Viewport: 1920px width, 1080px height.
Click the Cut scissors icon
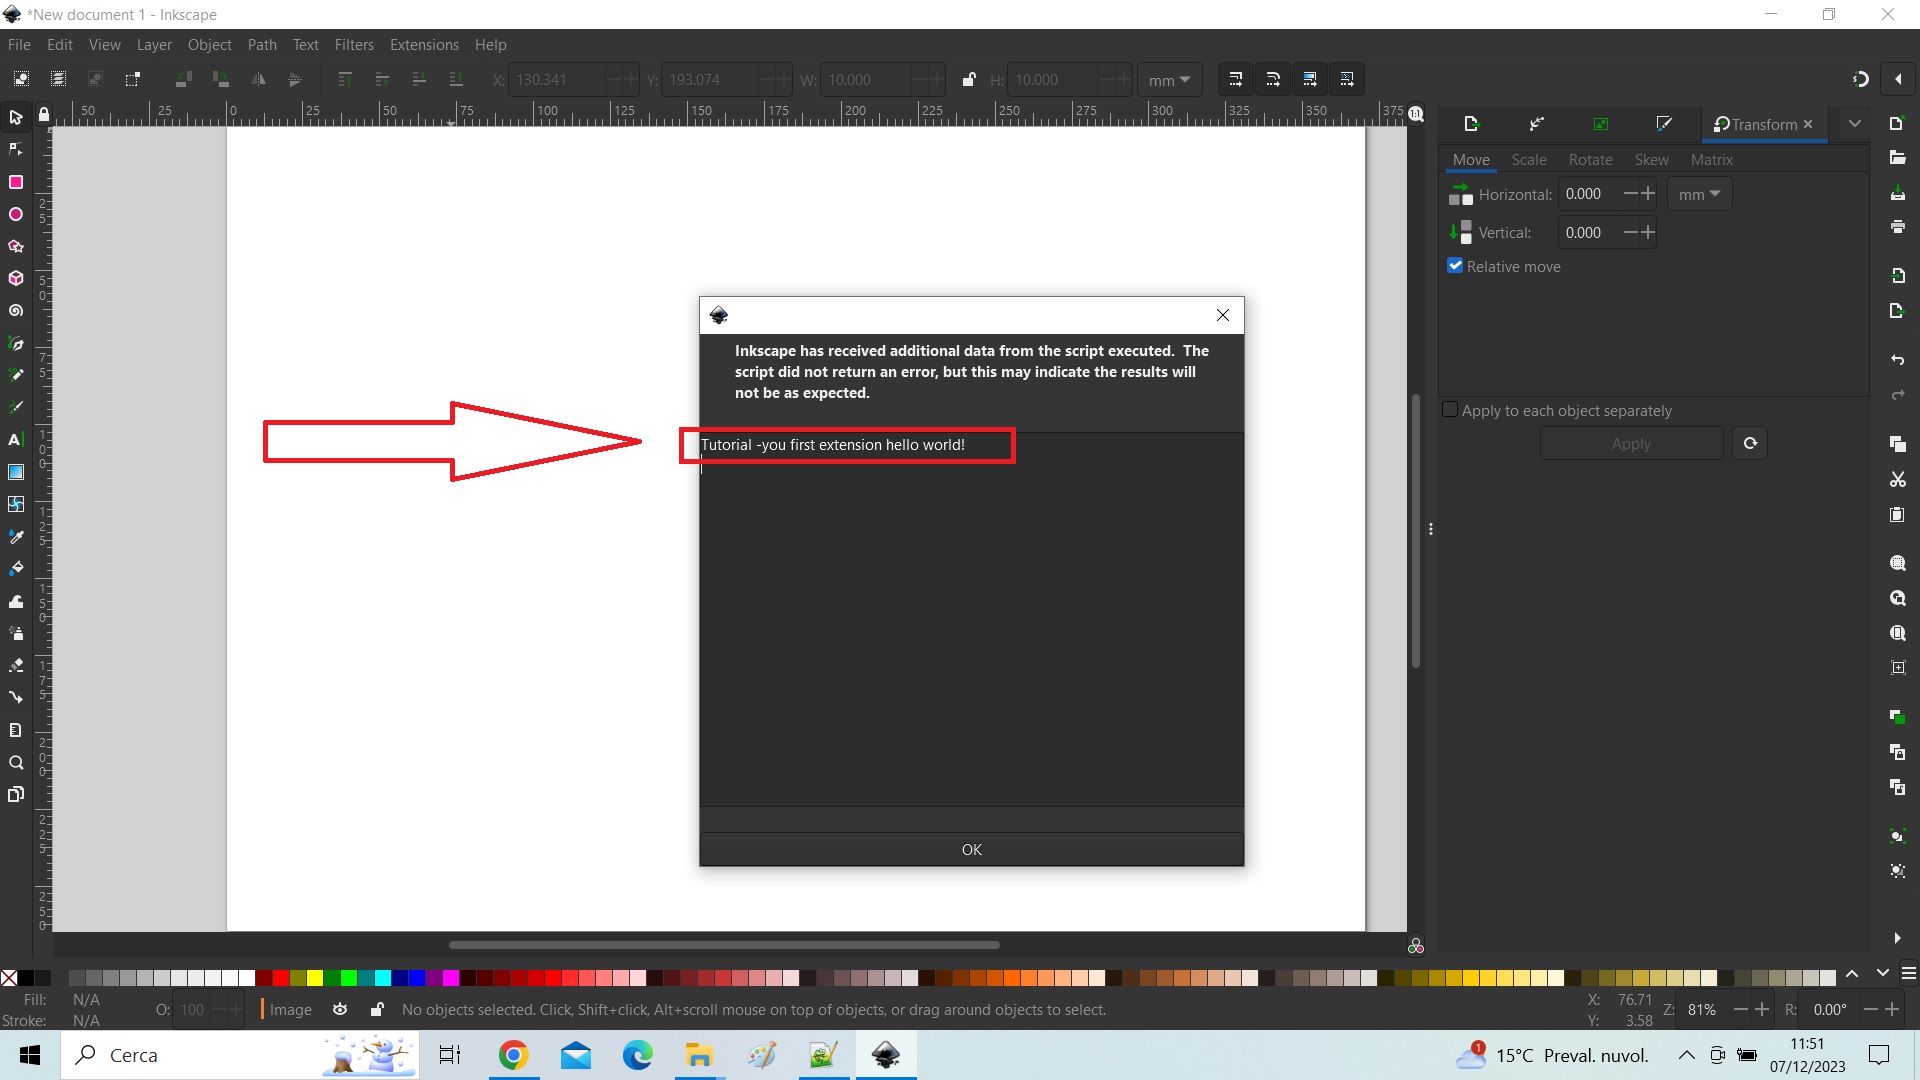click(x=1898, y=480)
